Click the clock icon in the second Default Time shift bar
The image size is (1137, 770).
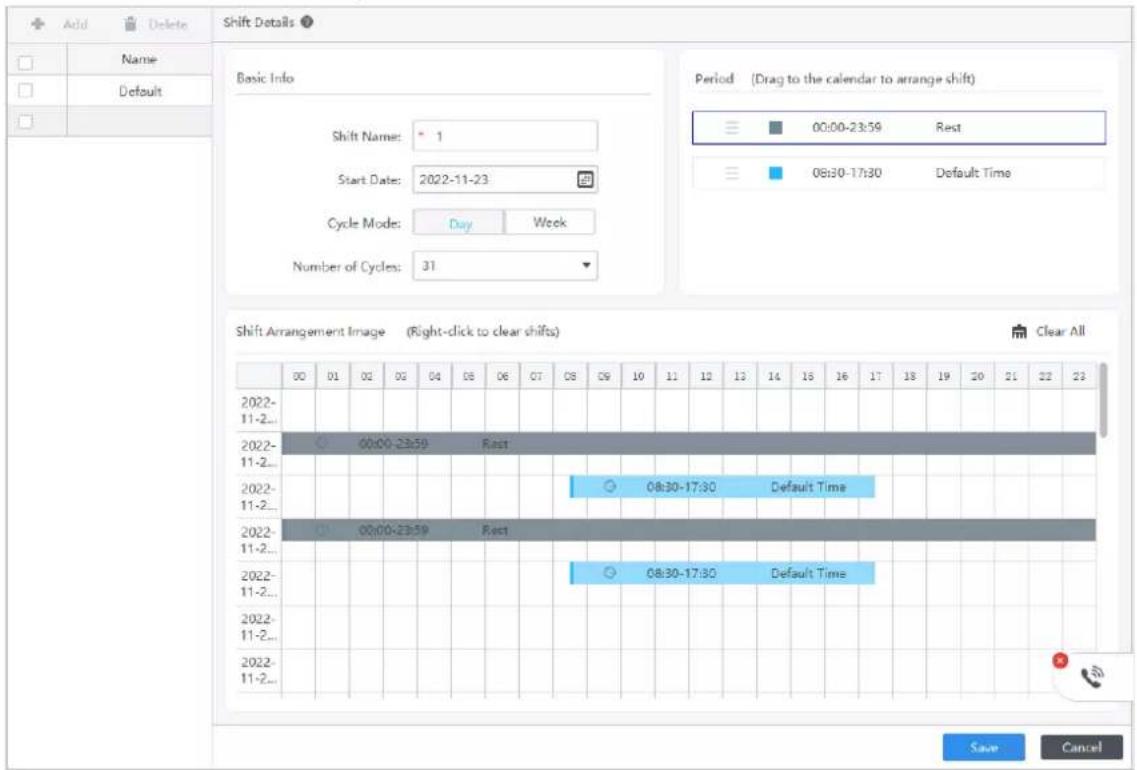(x=610, y=573)
